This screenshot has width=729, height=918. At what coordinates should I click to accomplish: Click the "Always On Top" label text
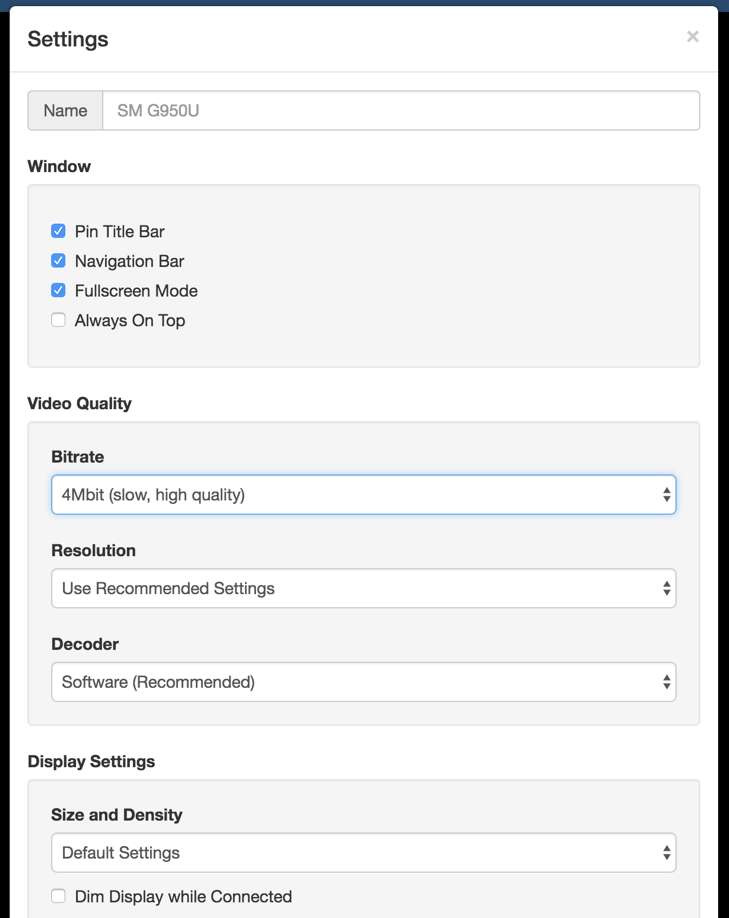130,321
